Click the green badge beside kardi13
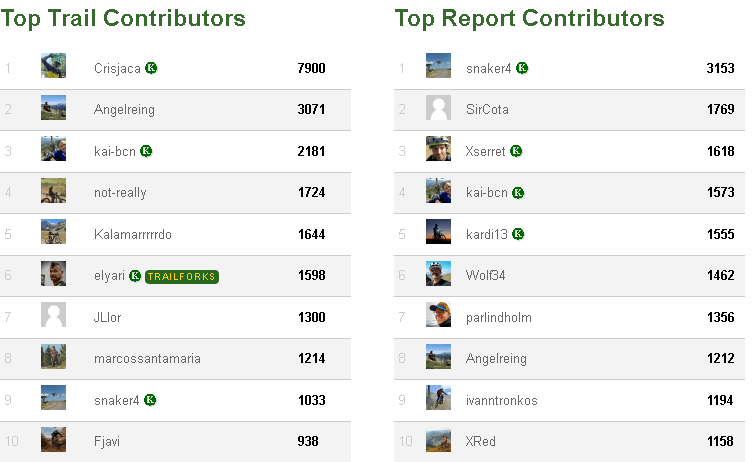This screenshot has width=754, height=462. point(518,234)
